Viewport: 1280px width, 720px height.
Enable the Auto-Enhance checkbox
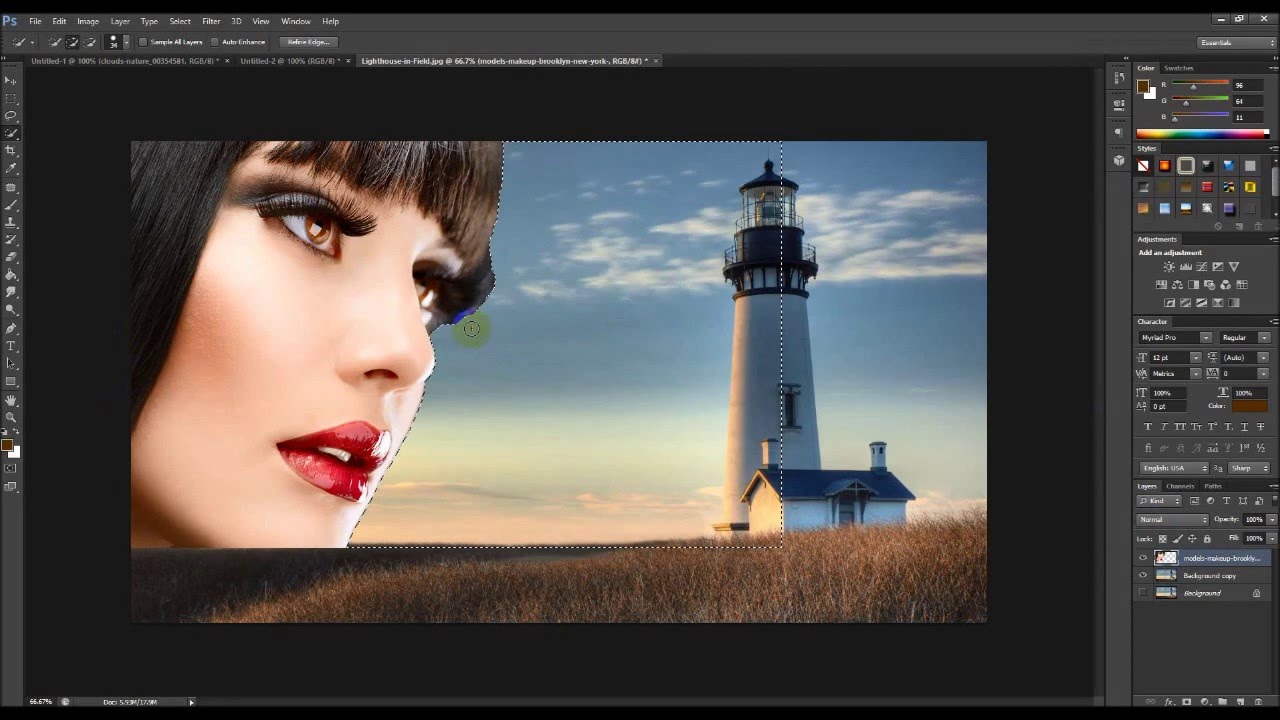[215, 42]
